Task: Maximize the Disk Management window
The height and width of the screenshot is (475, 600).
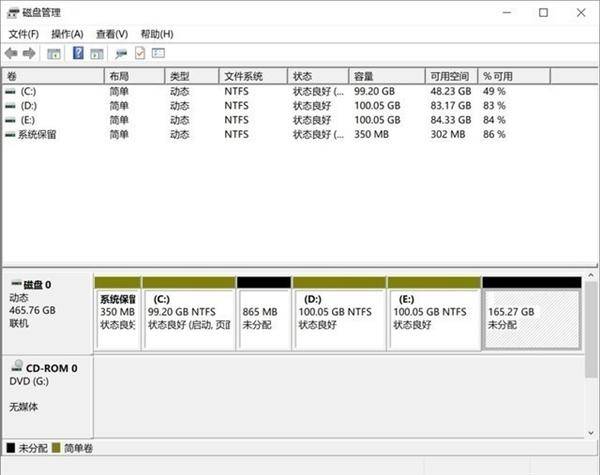Action: point(543,13)
